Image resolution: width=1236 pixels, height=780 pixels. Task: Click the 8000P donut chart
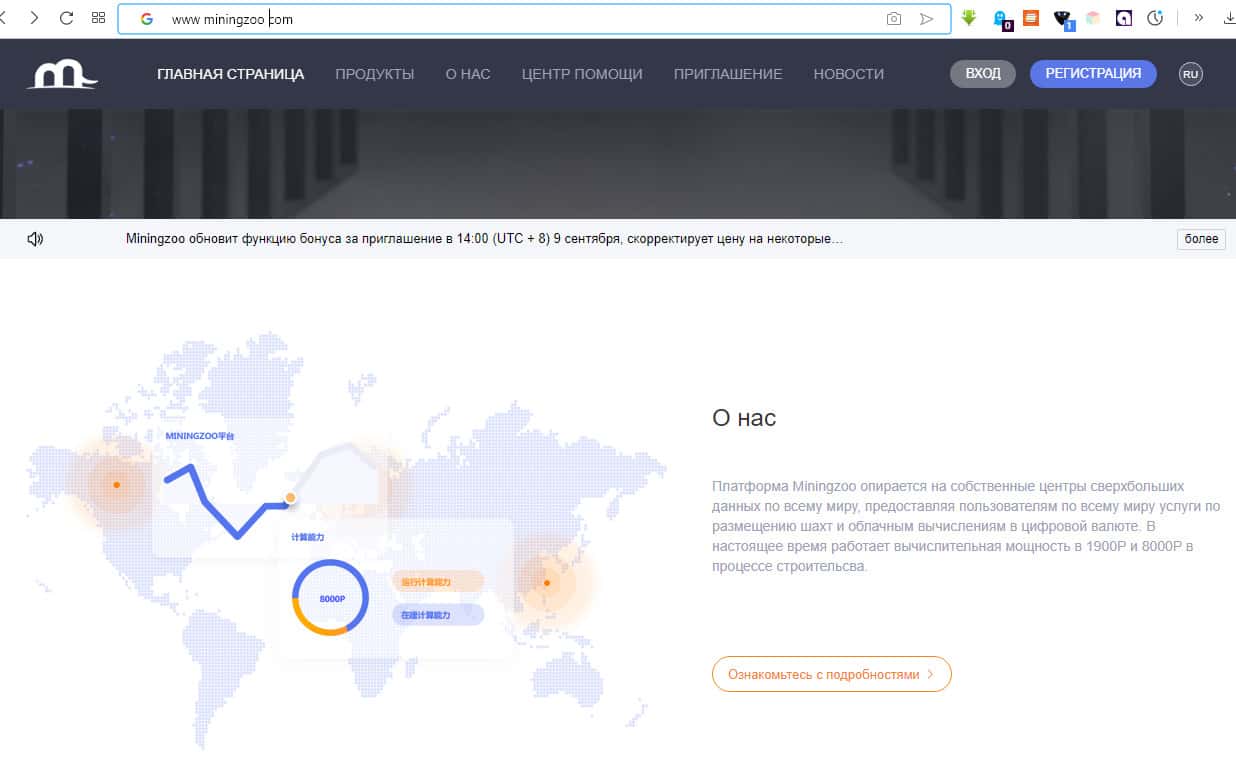[331, 598]
